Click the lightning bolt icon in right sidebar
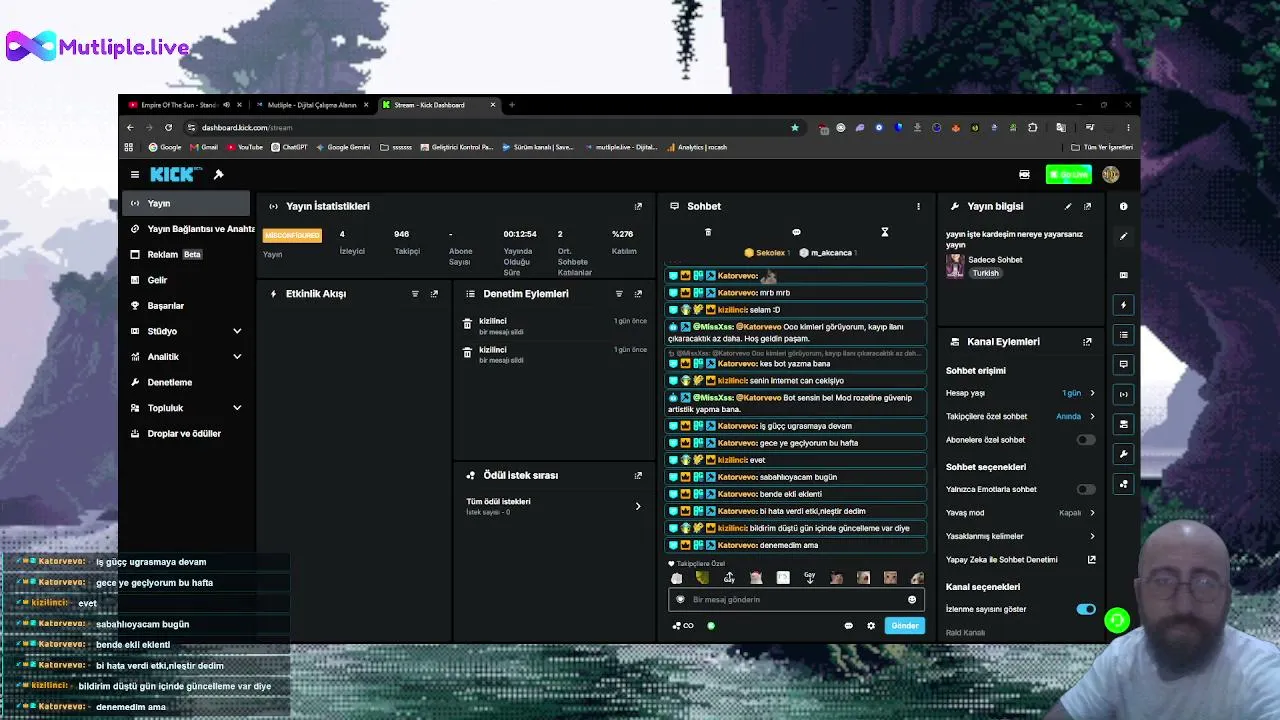1280x720 pixels. pos(1123,305)
